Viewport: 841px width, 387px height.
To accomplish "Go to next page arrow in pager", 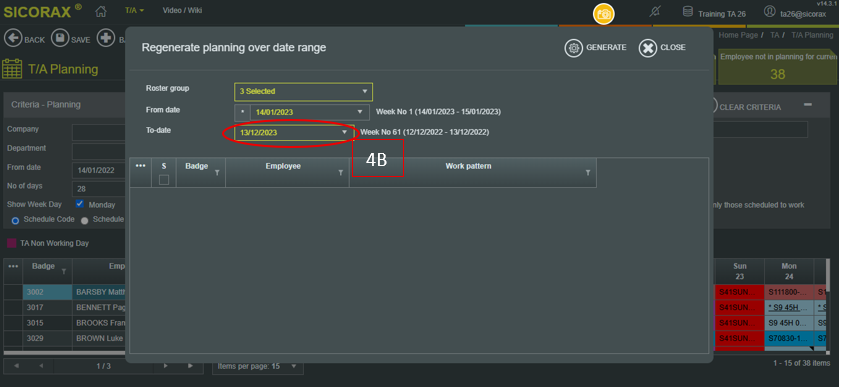I will [x=165, y=366].
